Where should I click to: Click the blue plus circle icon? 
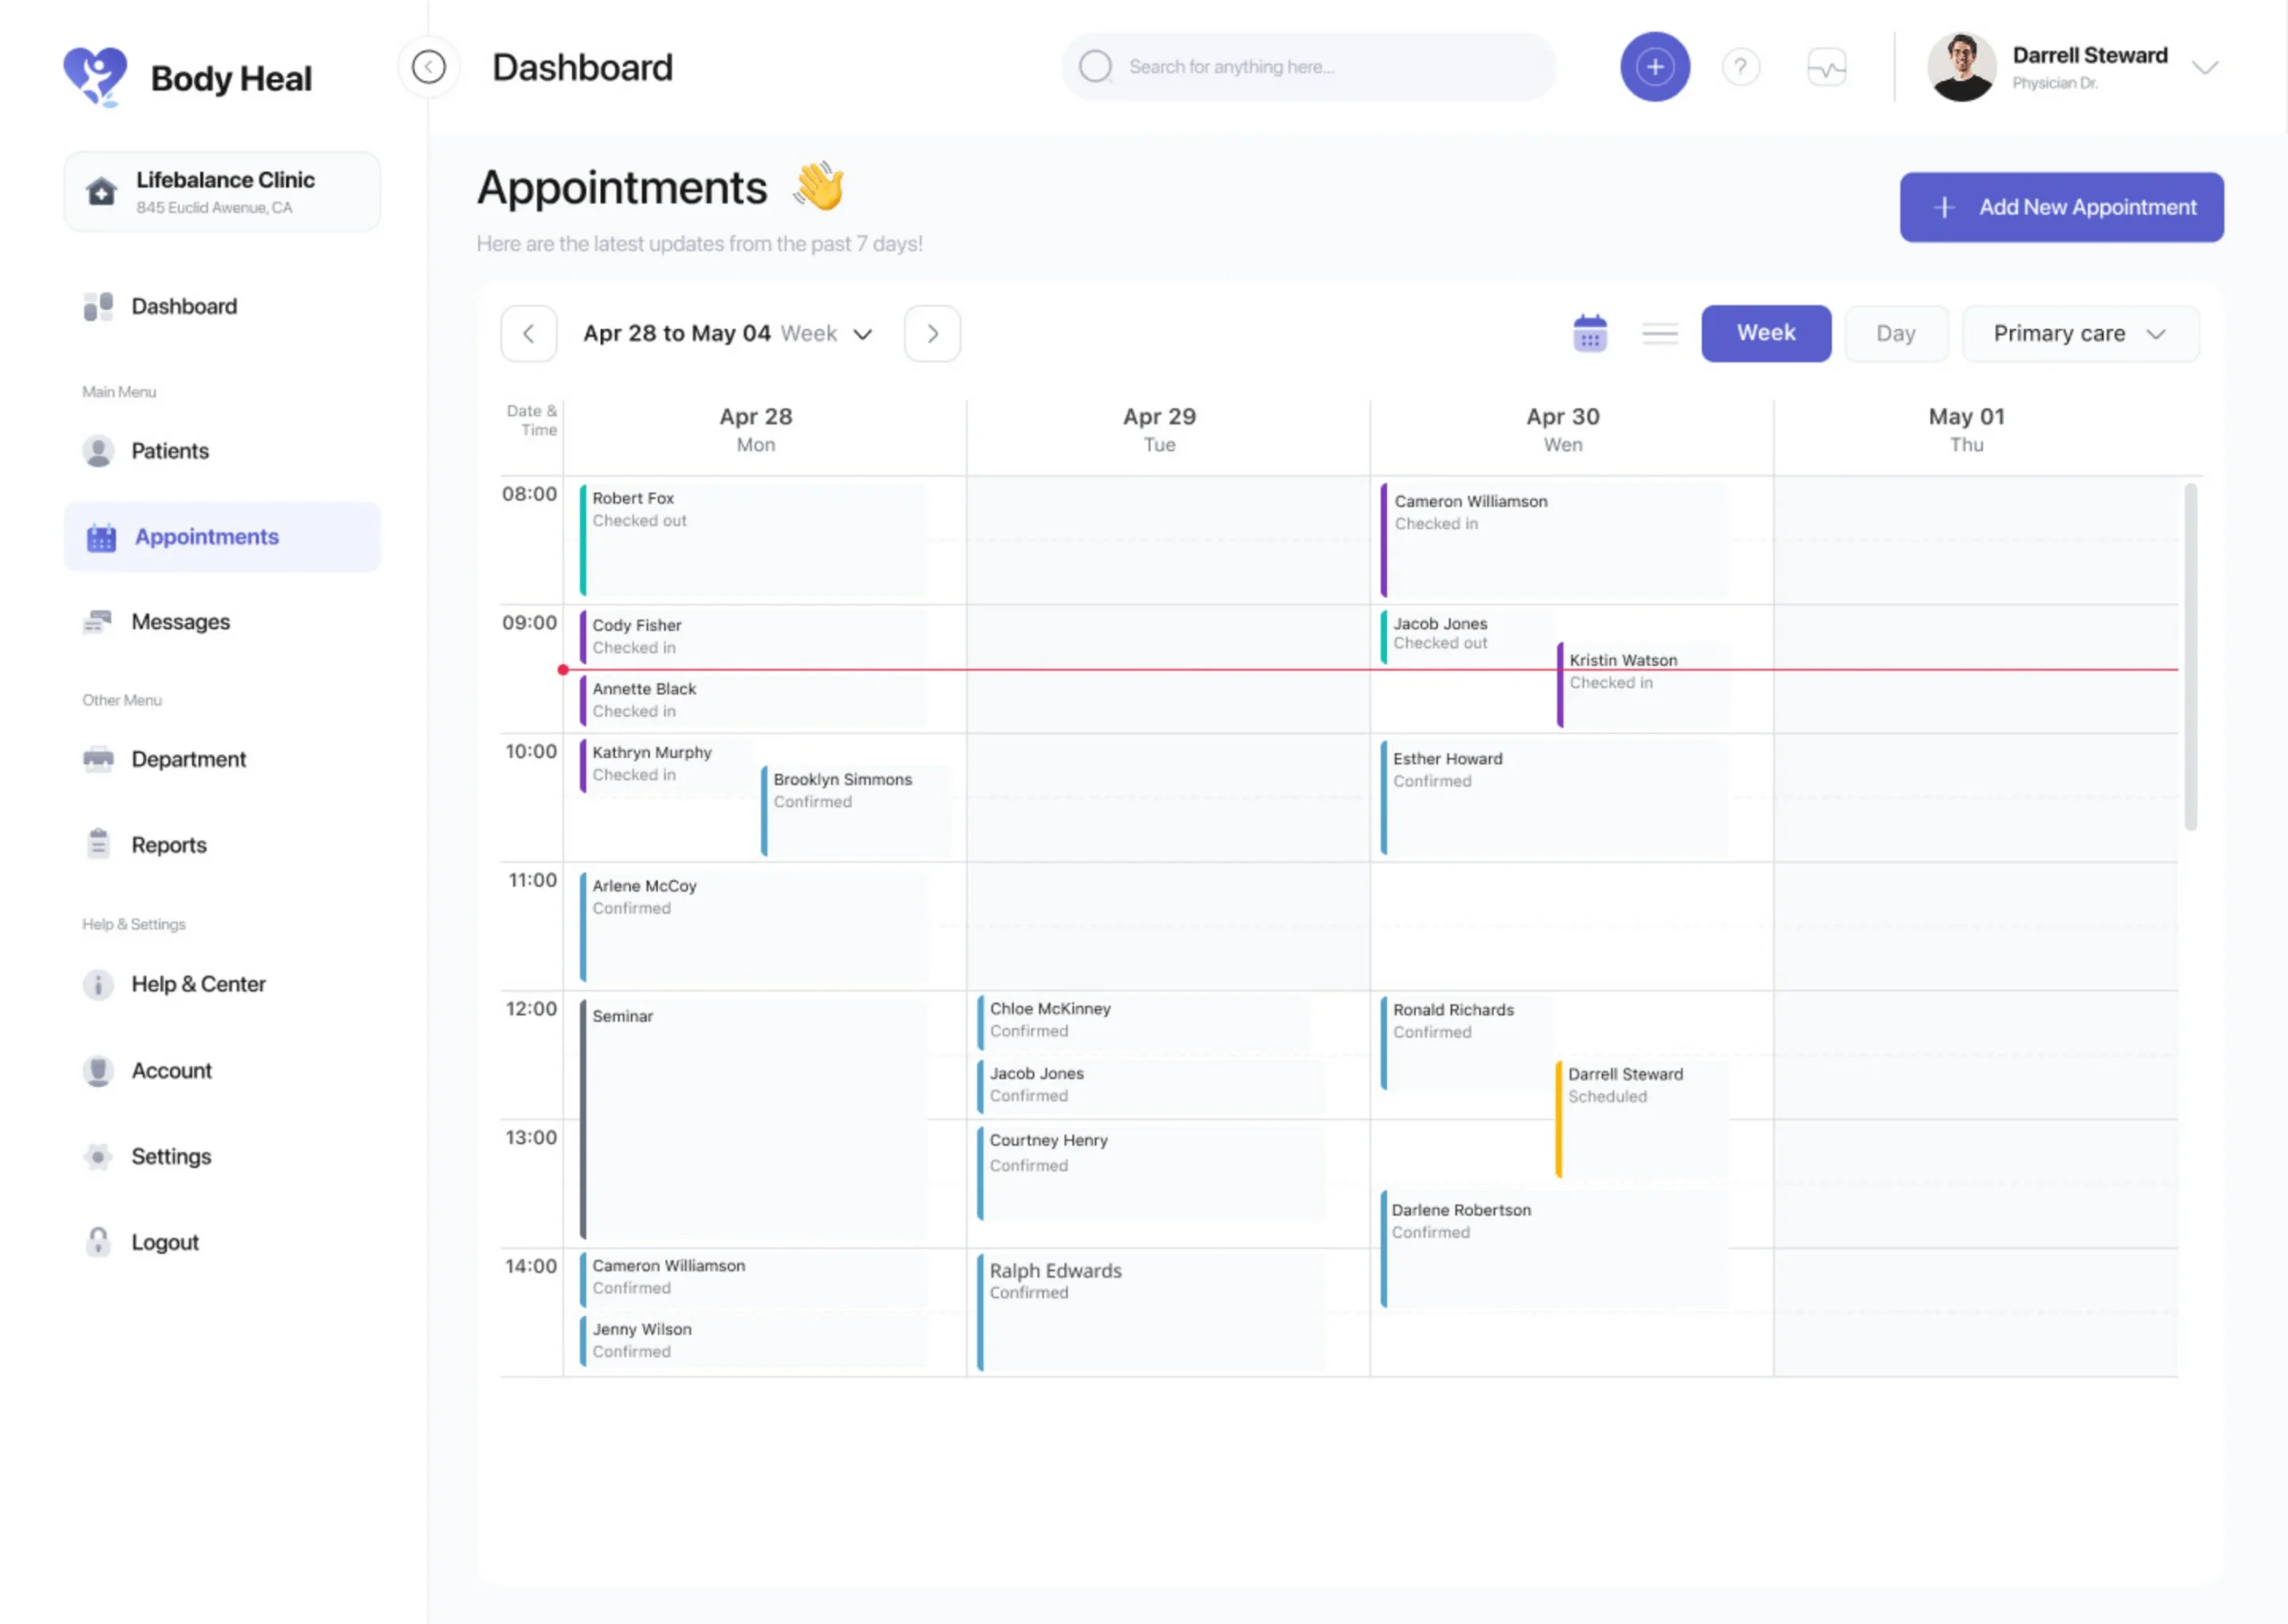[1655, 67]
